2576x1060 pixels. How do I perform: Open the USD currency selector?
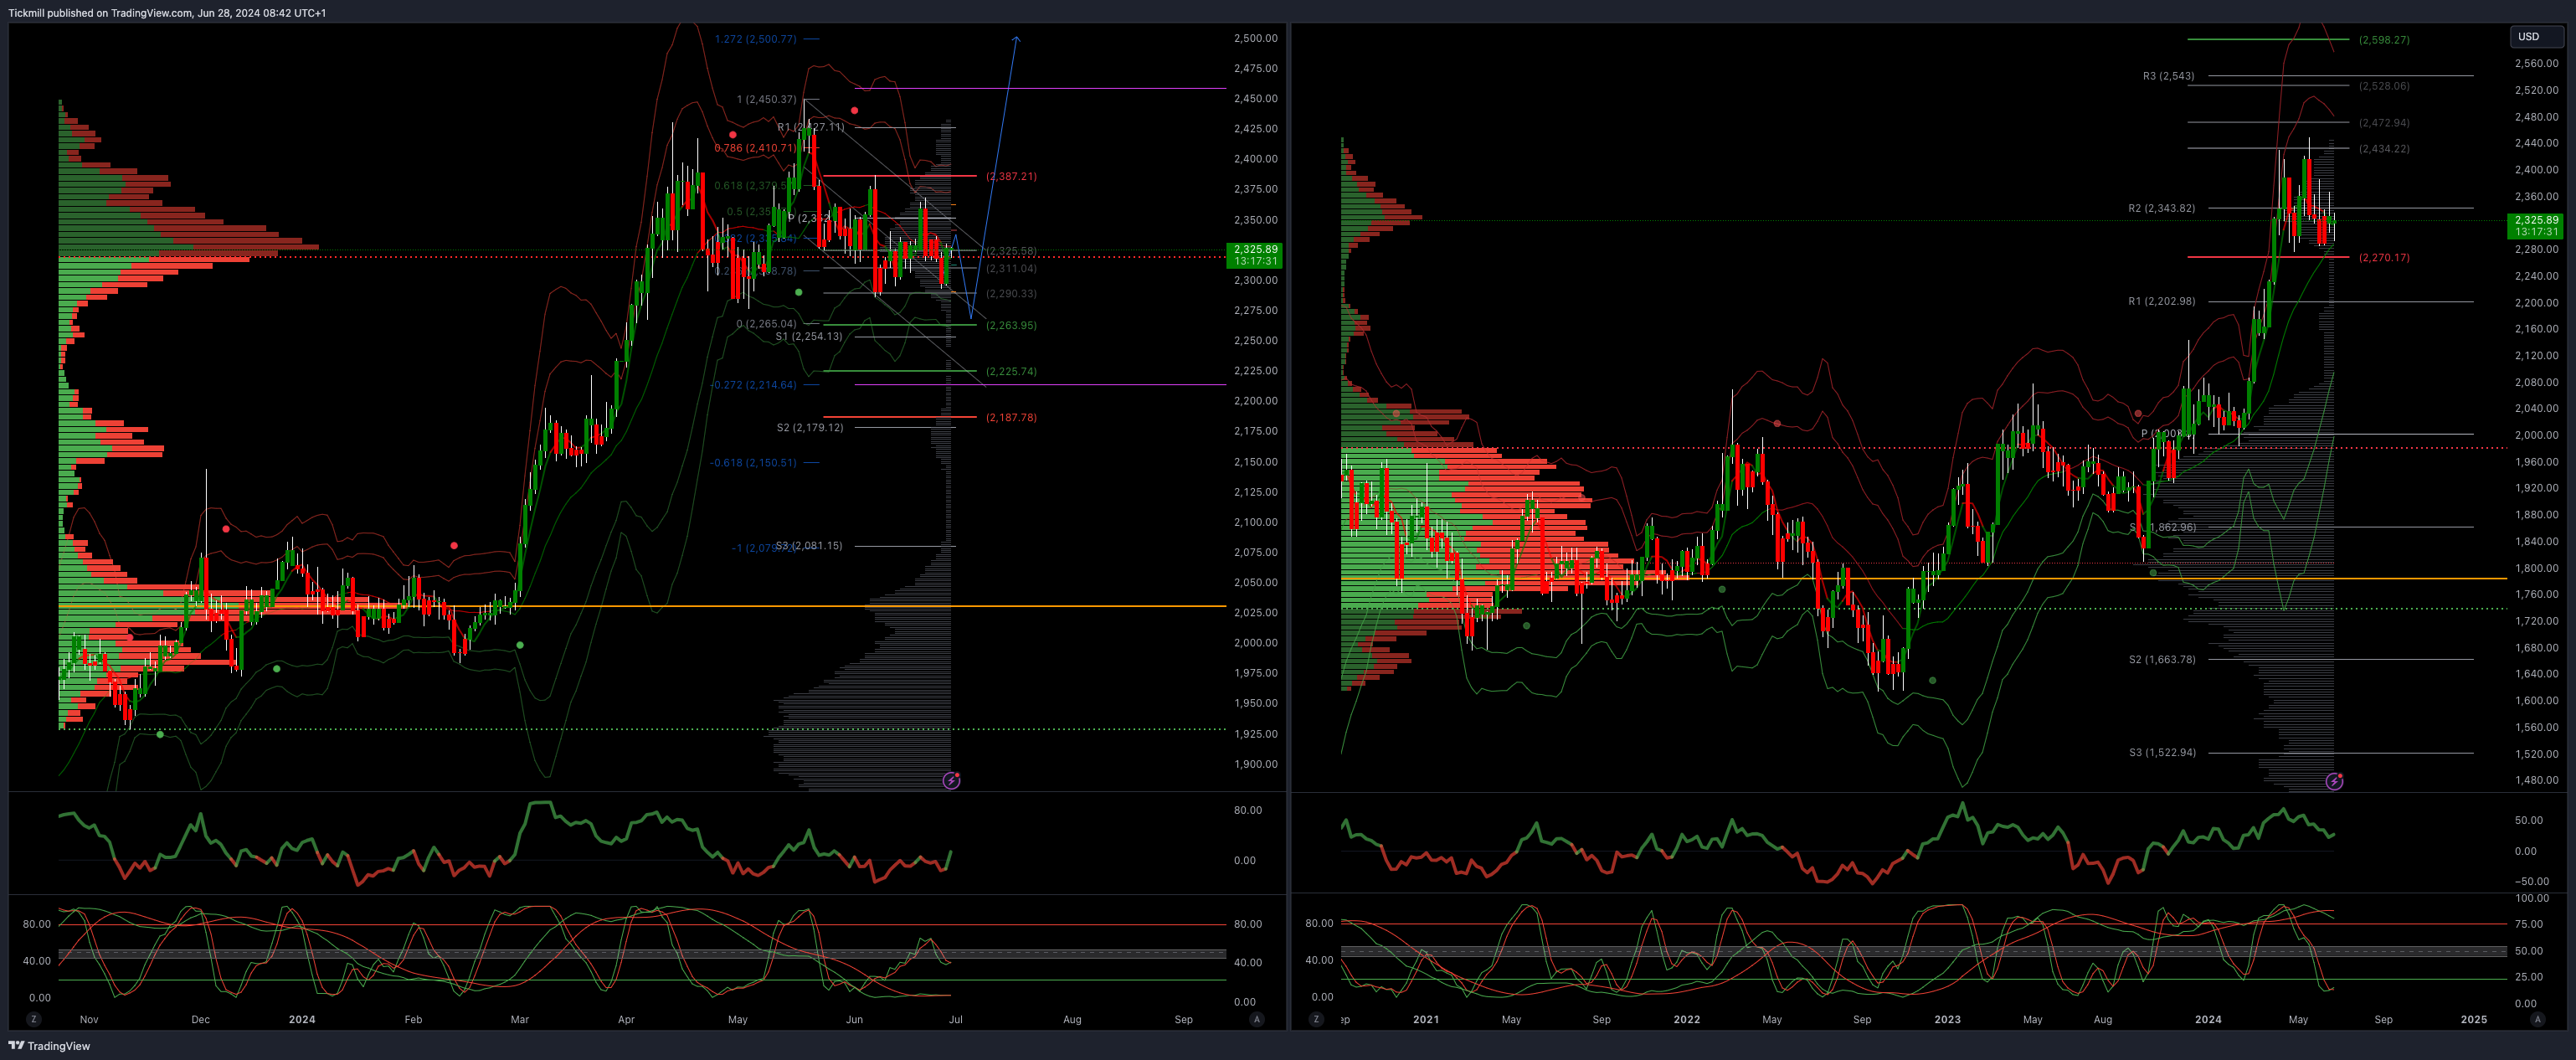(2536, 36)
